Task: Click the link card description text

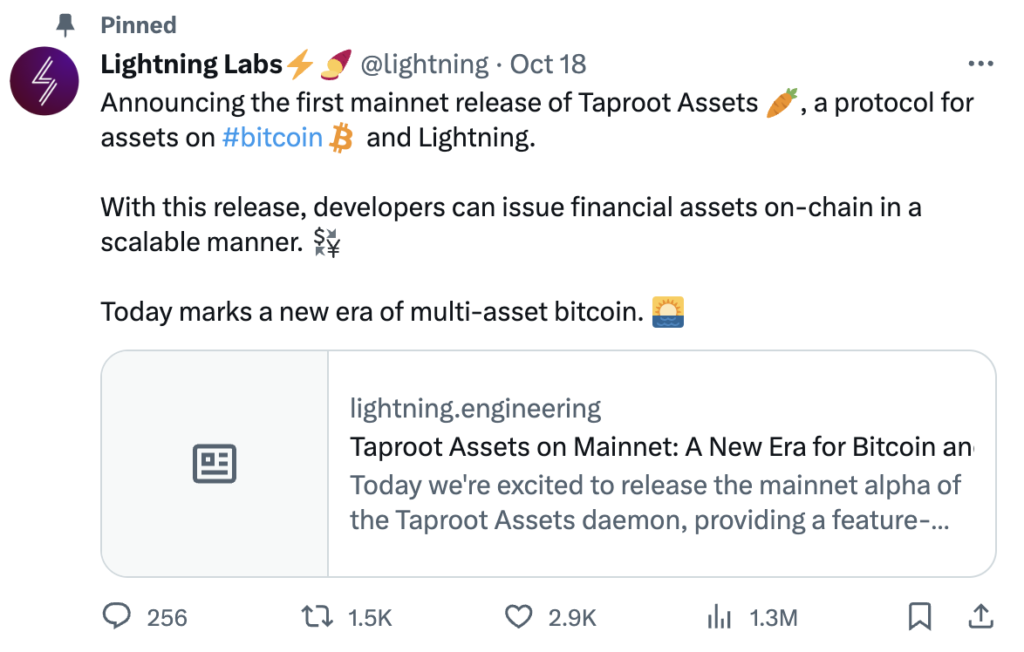Action: 656,503
